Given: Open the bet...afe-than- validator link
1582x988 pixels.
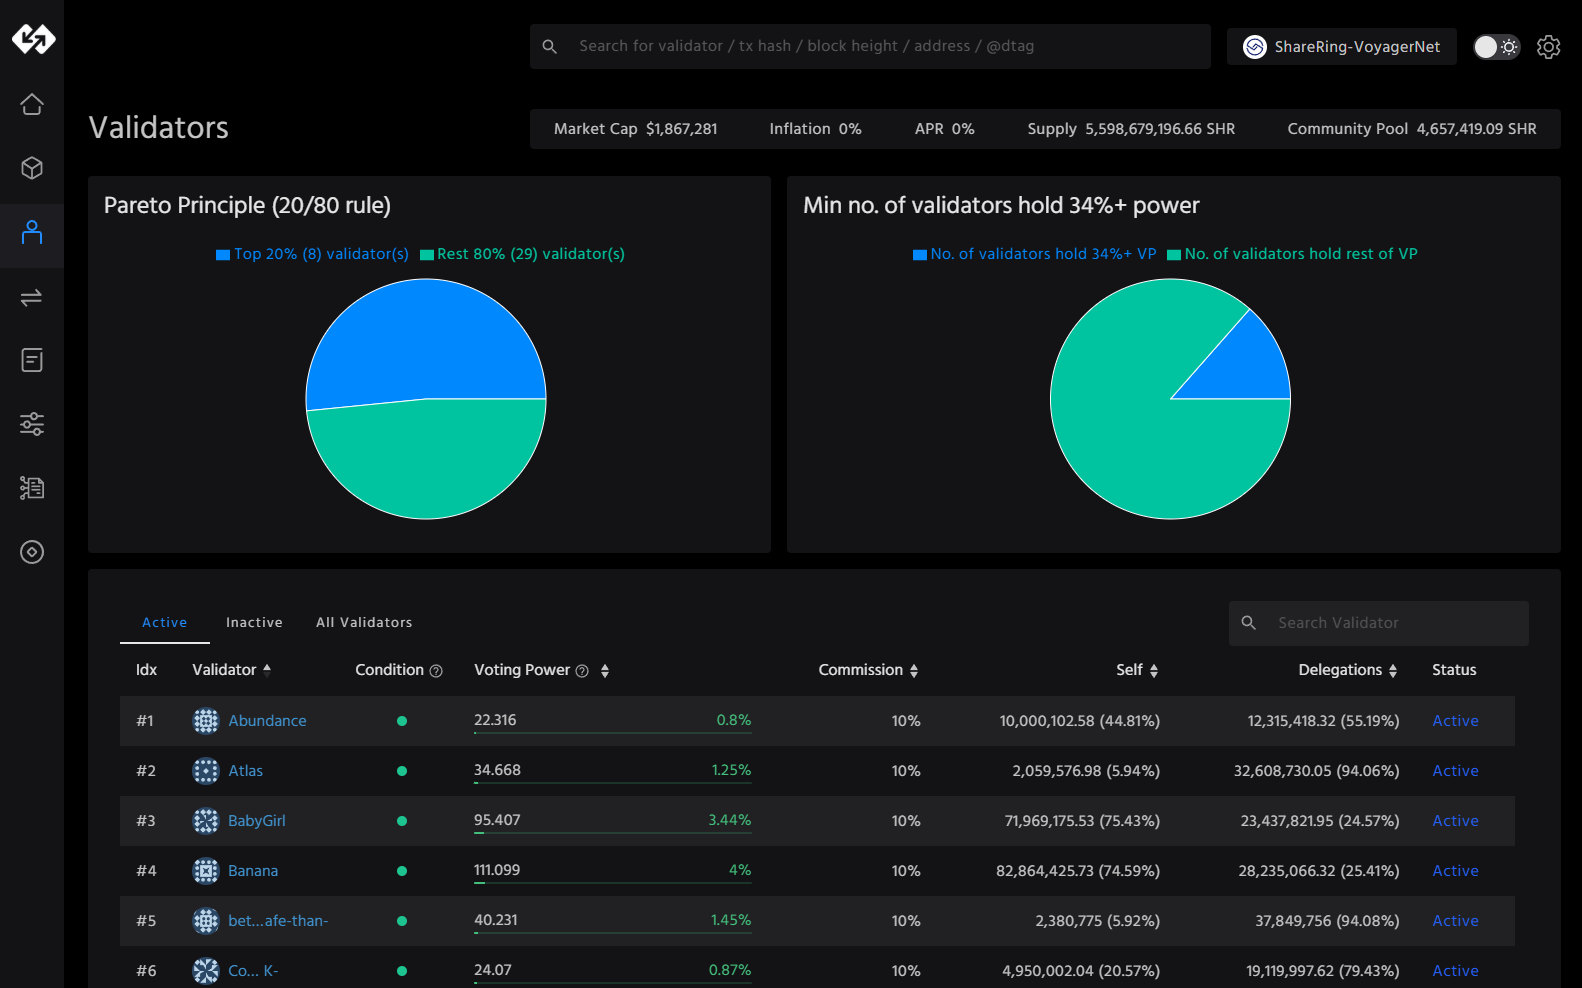Looking at the screenshot, I should (x=278, y=921).
